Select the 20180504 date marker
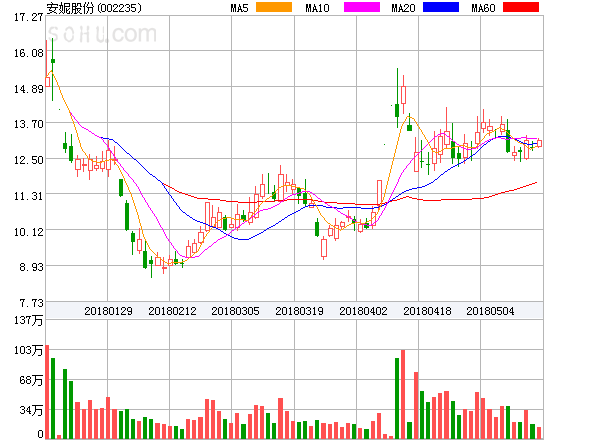600x440 pixels. click(490, 311)
